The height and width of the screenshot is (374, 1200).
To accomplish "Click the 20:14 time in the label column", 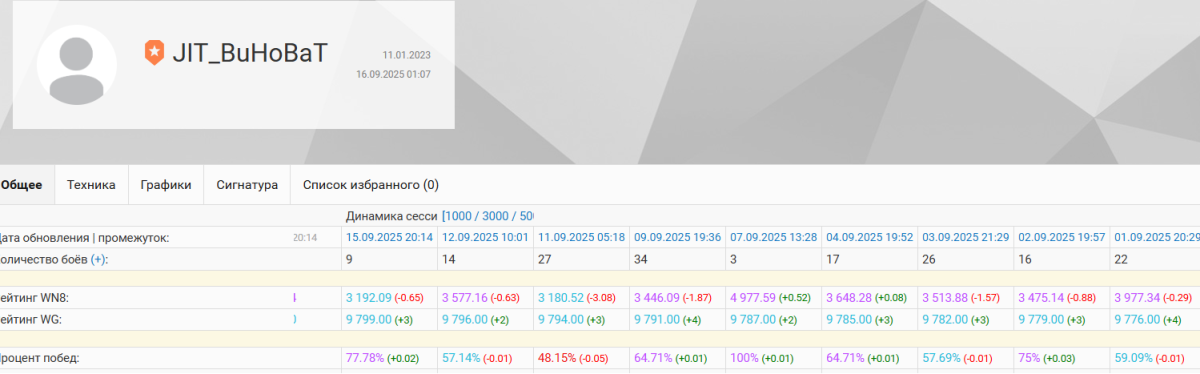I will [304, 238].
